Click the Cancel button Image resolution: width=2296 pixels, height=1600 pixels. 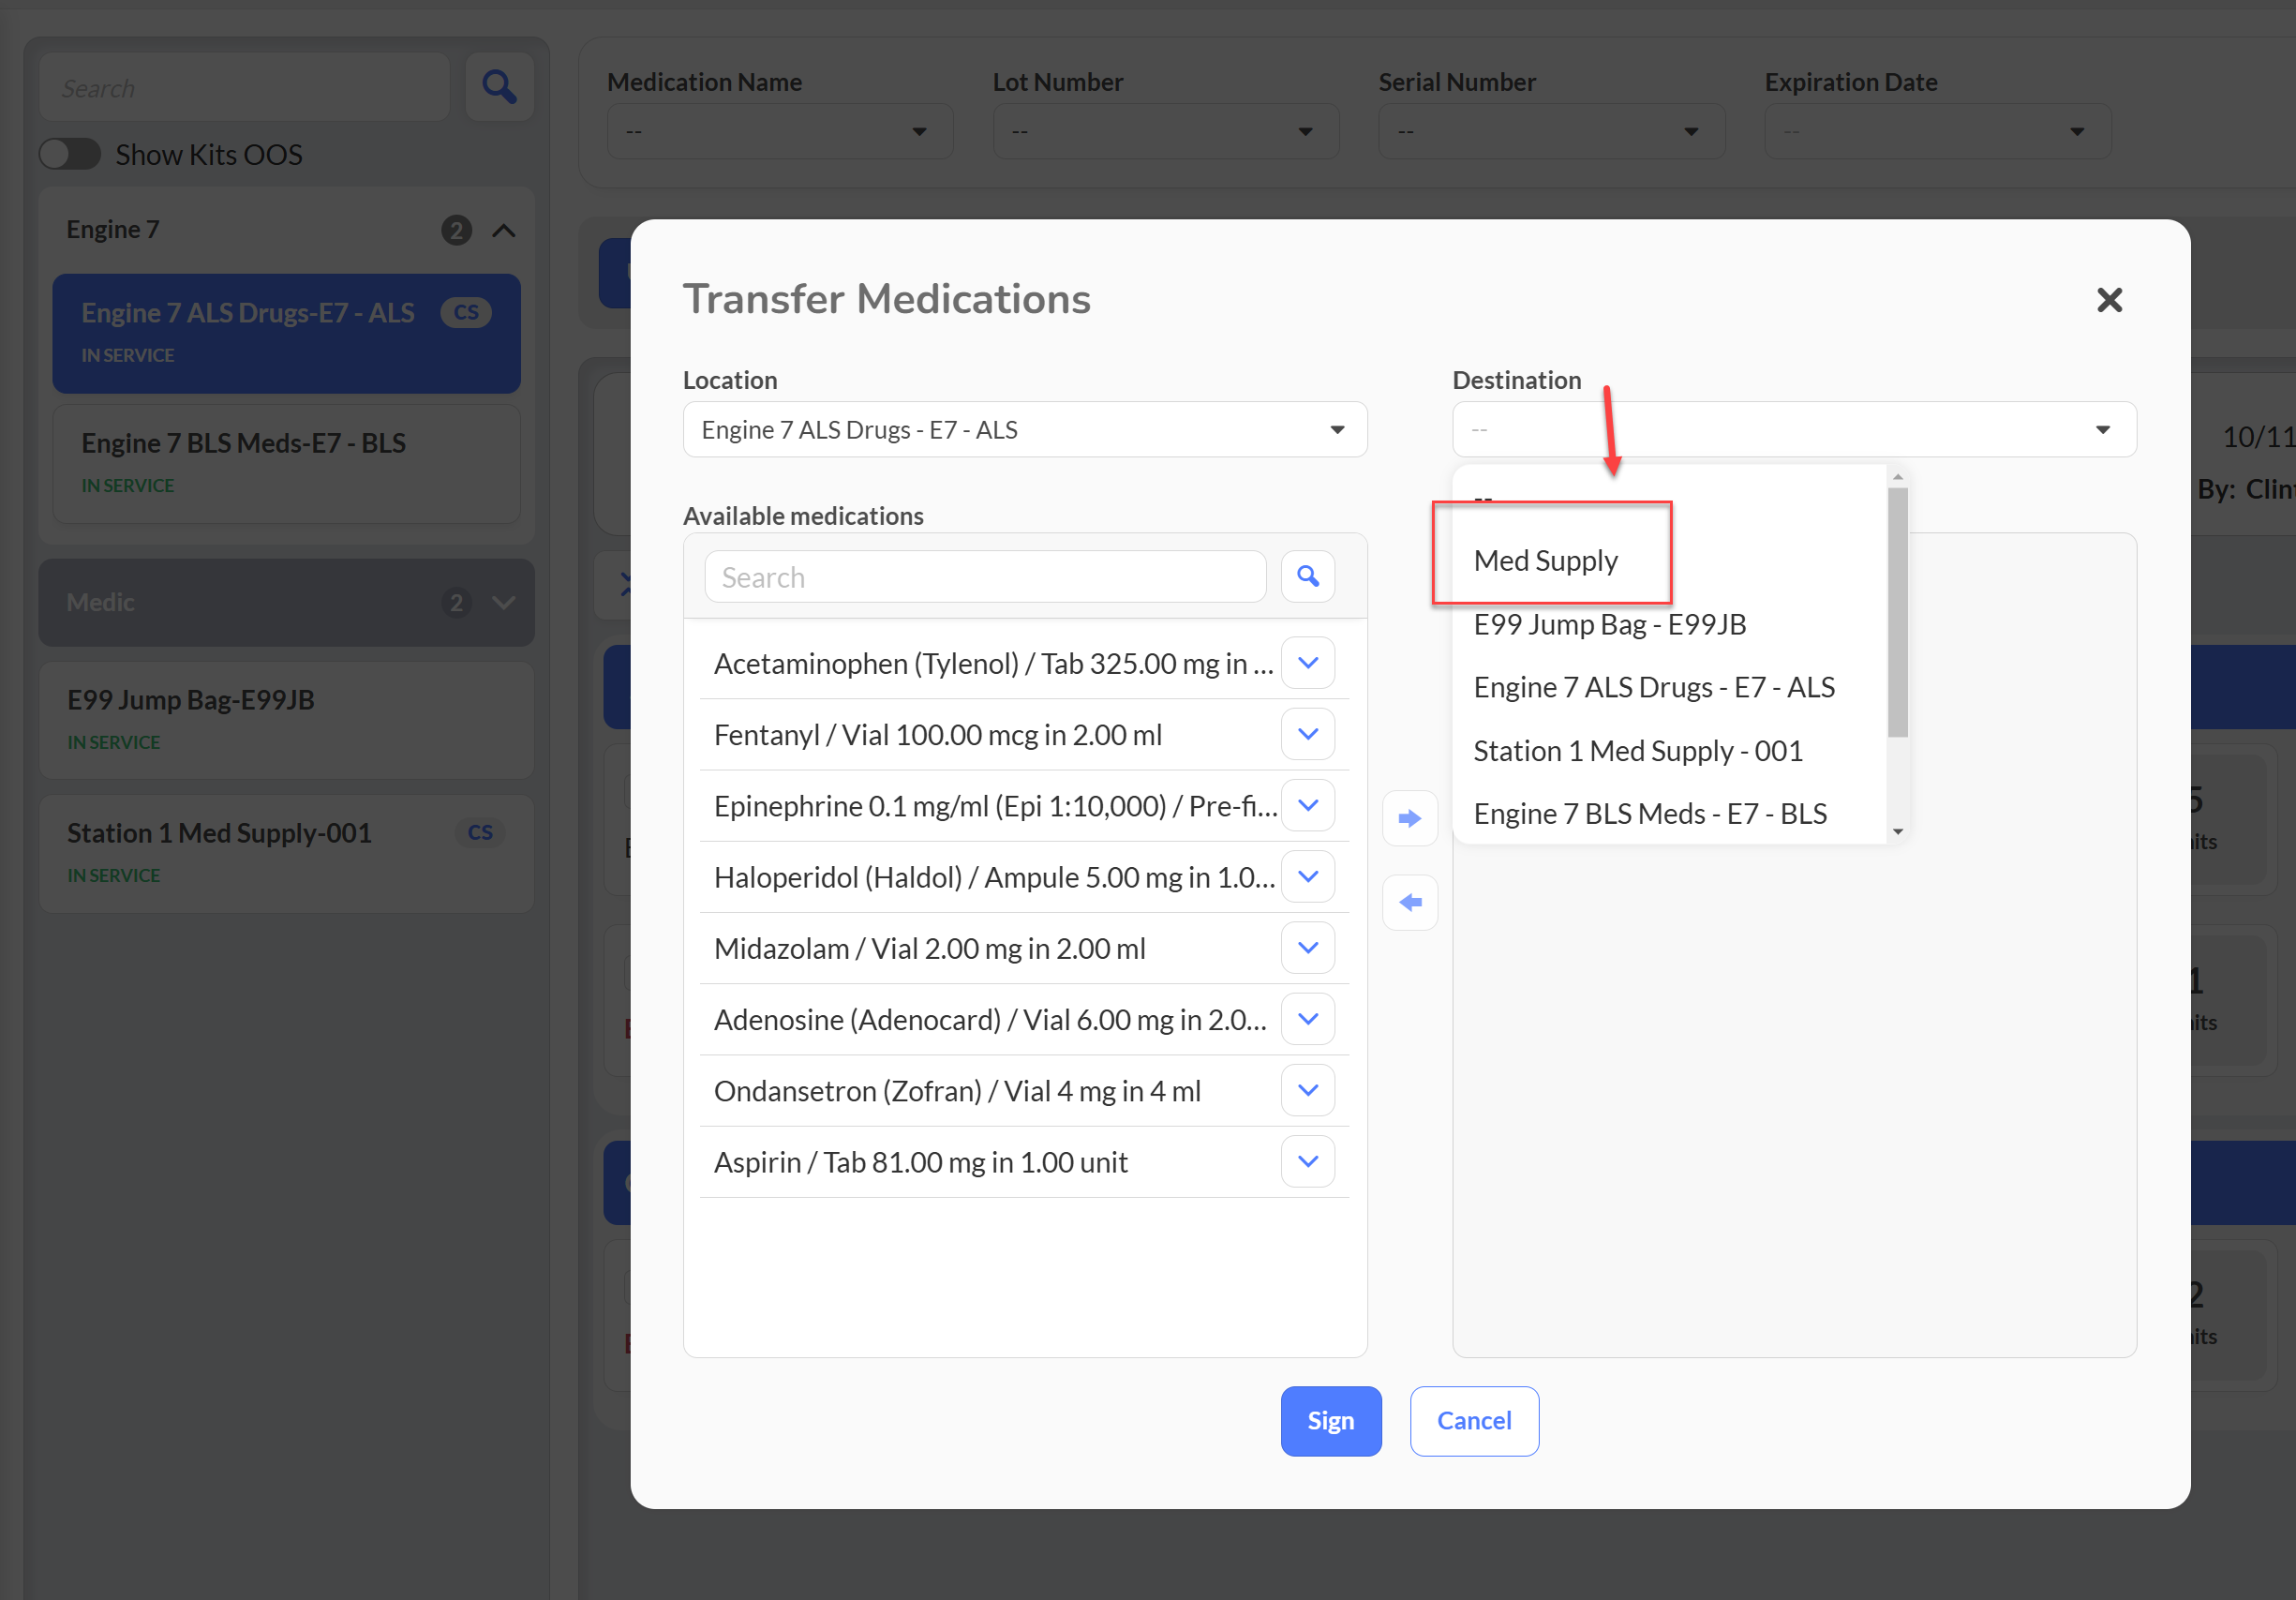click(1474, 1421)
